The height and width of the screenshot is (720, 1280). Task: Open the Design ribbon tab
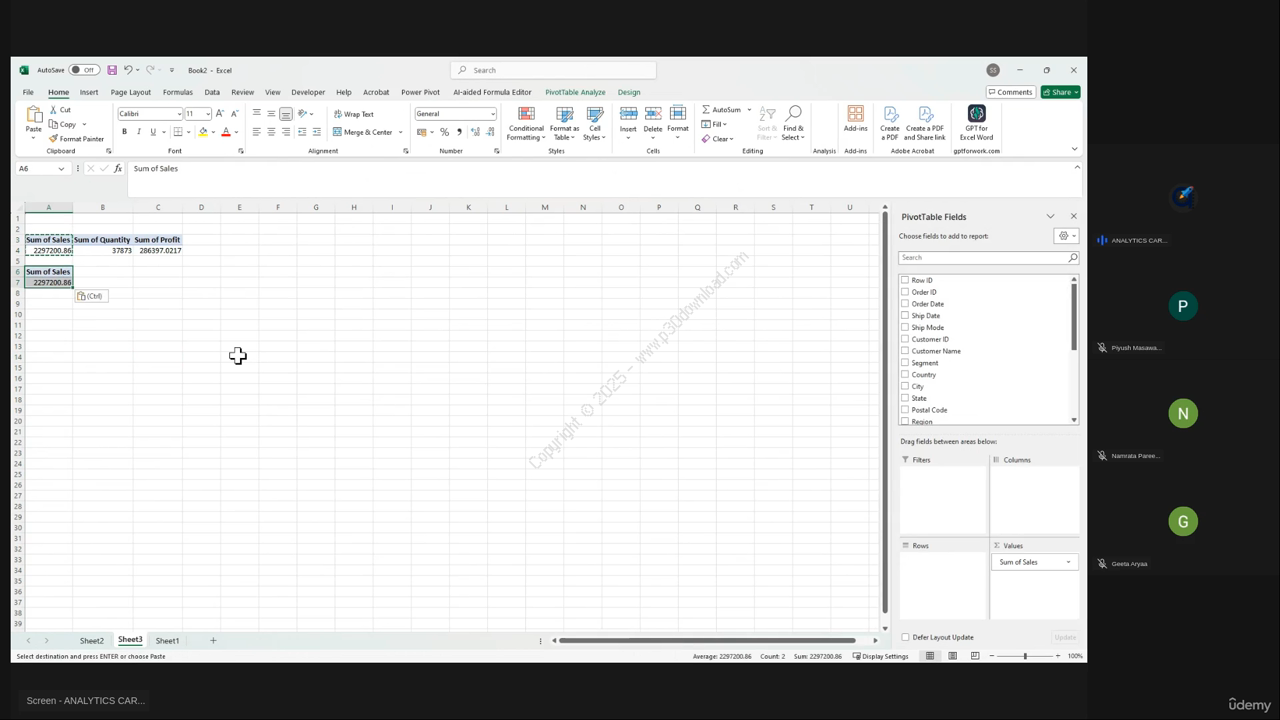point(629,92)
